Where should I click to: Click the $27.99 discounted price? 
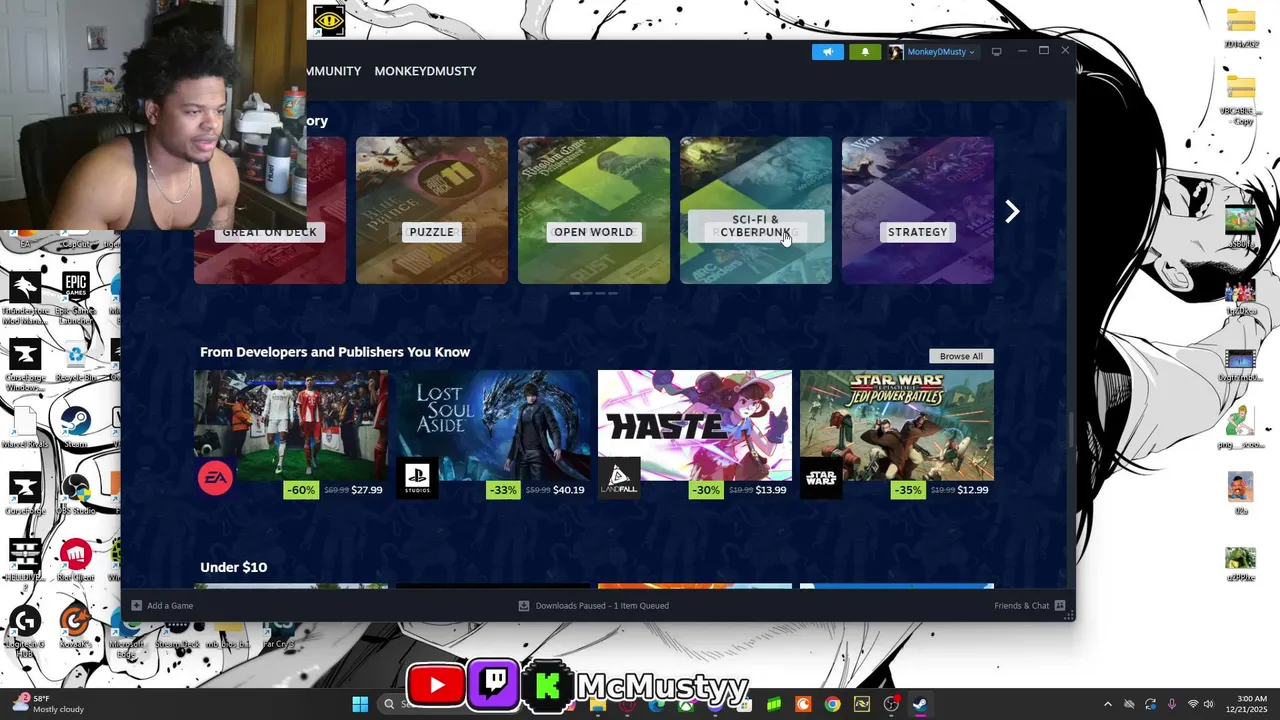(x=367, y=490)
